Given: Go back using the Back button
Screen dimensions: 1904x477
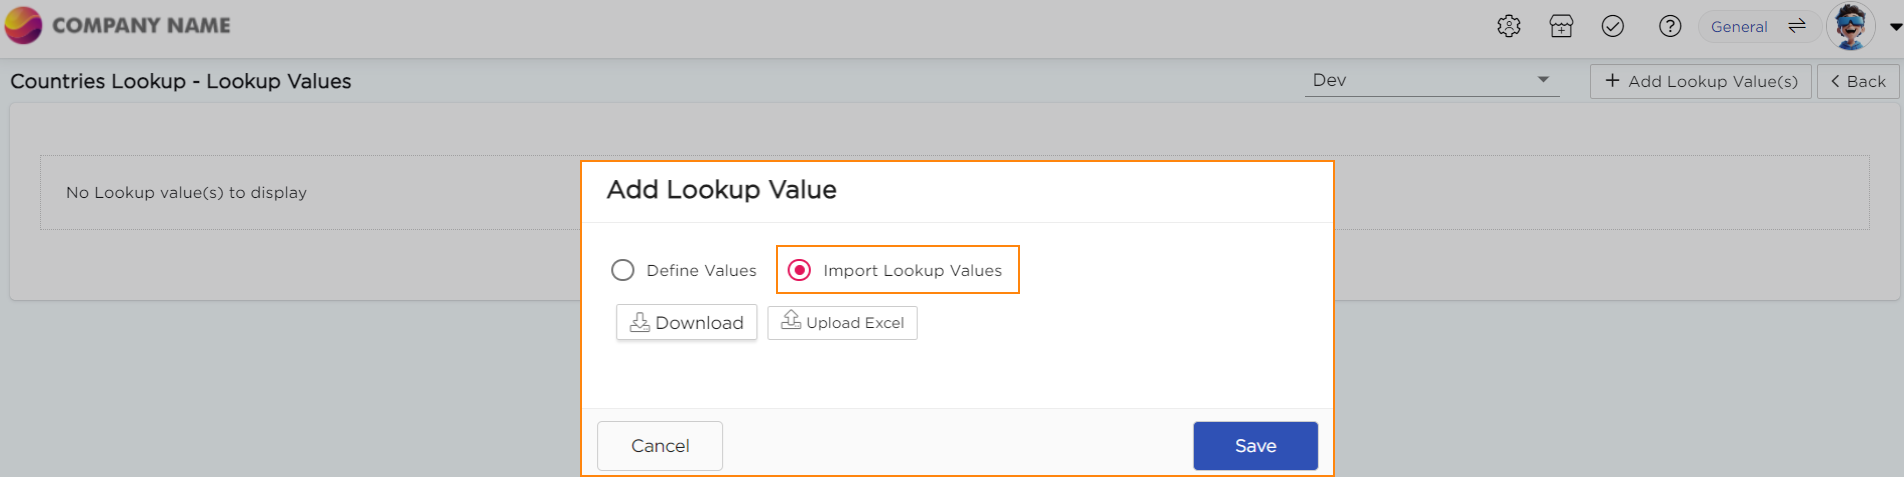Looking at the screenshot, I should 1858,81.
